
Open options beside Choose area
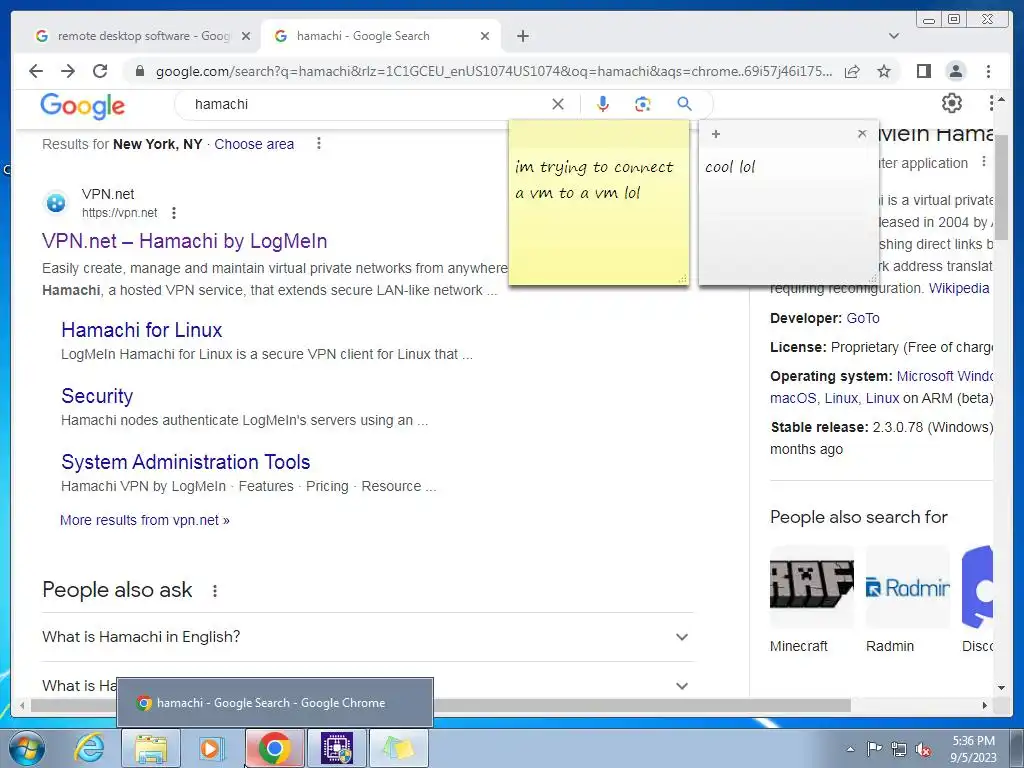(319, 143)
